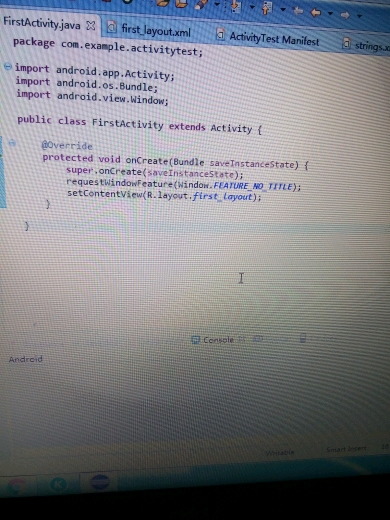The height and width of the screenshot is (520, 390).
Task: Open the green K app in taskbar
Action: coord(59,484)
